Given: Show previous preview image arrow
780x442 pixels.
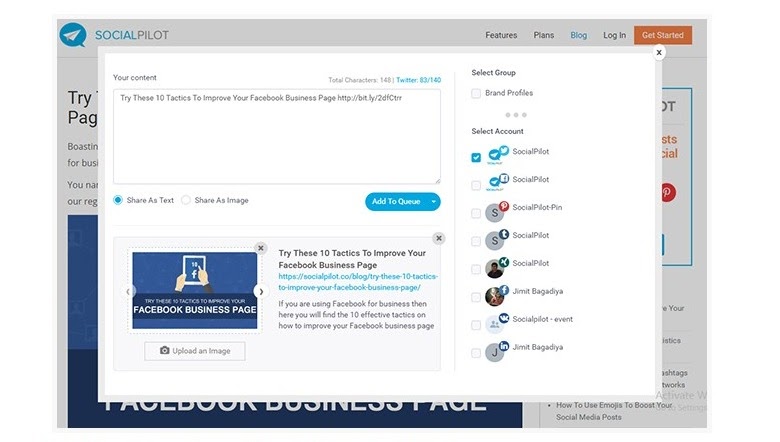Looking at the screenshot, I should pos(128,292).
